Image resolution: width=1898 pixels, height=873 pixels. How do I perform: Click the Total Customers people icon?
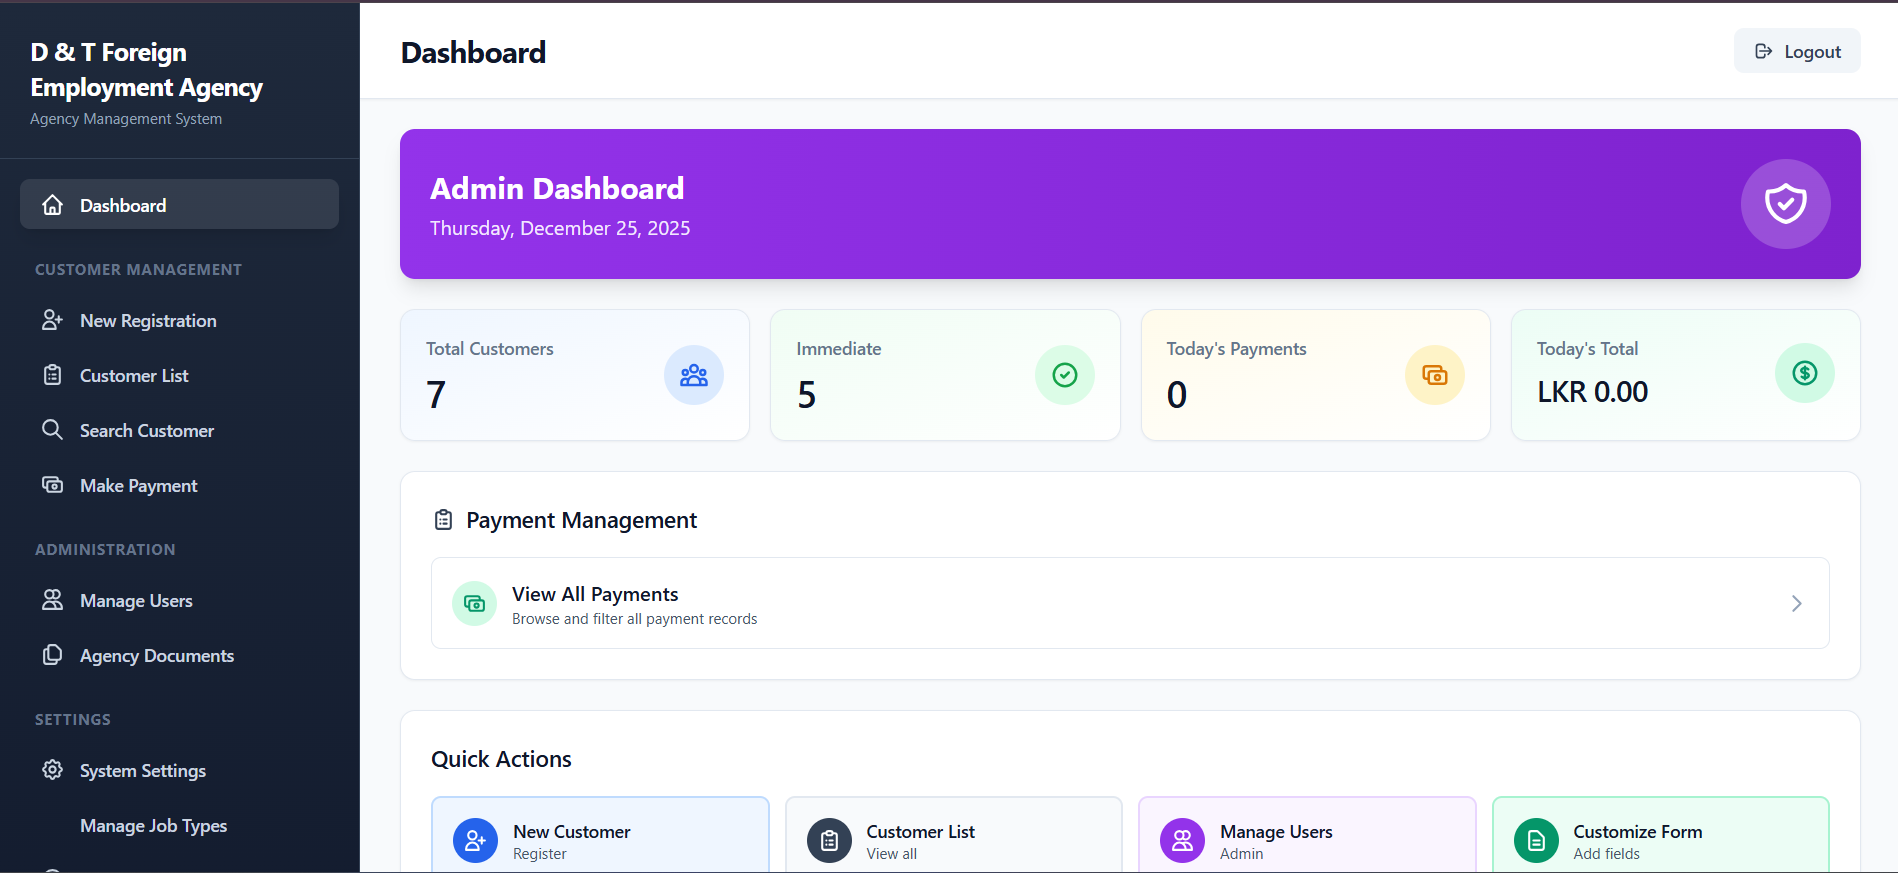coord(693,375)
